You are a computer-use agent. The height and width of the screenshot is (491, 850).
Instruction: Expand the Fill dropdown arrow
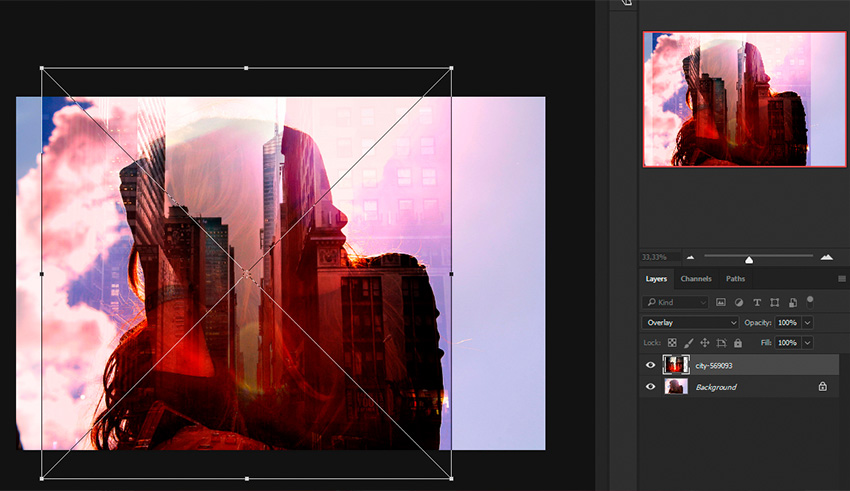(808, 343)
